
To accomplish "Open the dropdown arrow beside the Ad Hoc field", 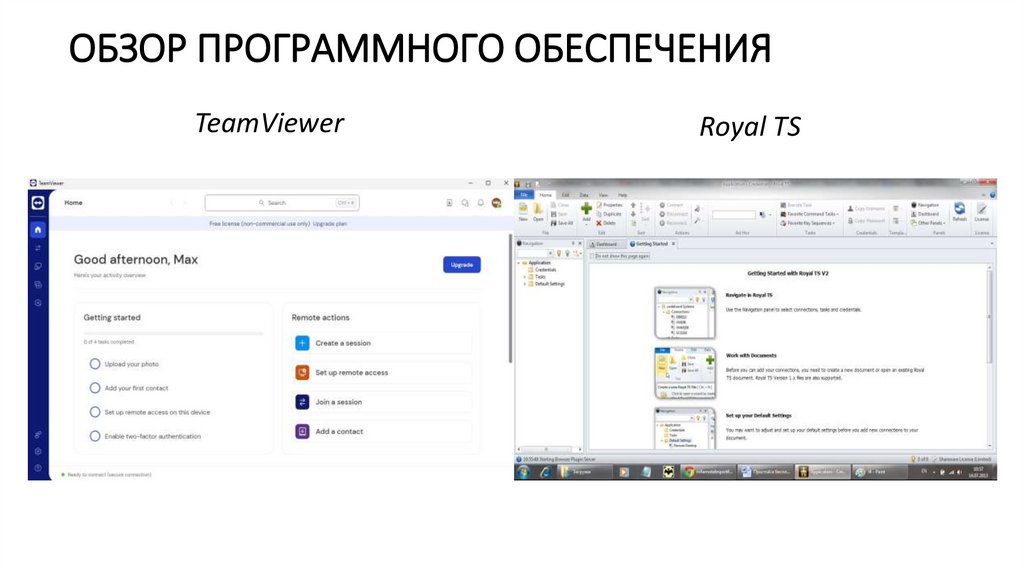I will click(x=769, y=214).
